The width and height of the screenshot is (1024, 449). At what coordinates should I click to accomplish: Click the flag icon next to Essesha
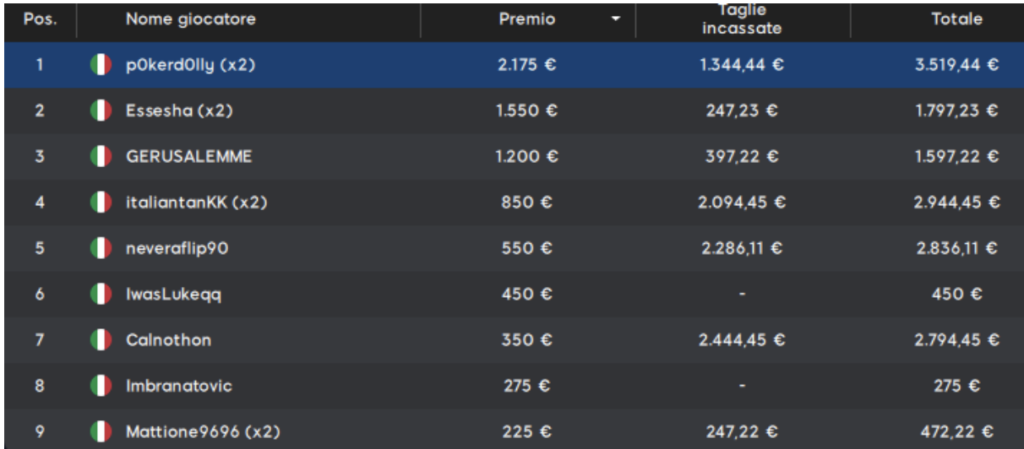click(101, 111)
